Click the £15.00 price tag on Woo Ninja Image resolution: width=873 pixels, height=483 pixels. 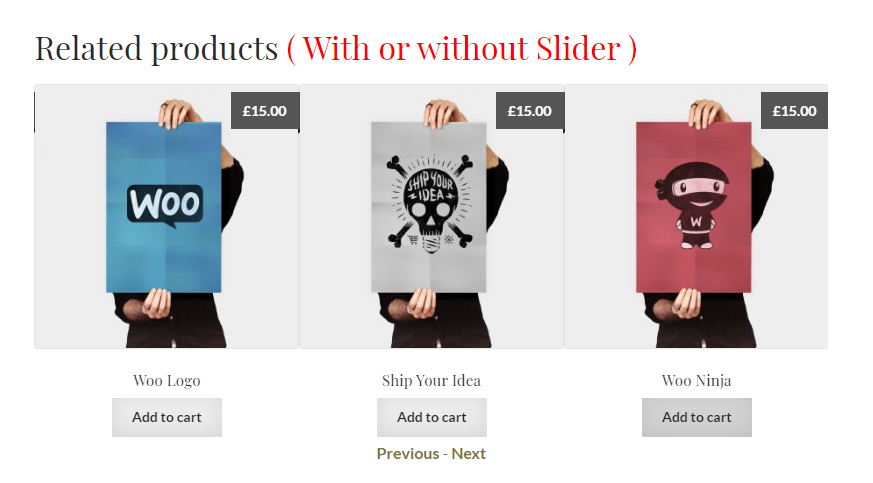pos(794,111)
